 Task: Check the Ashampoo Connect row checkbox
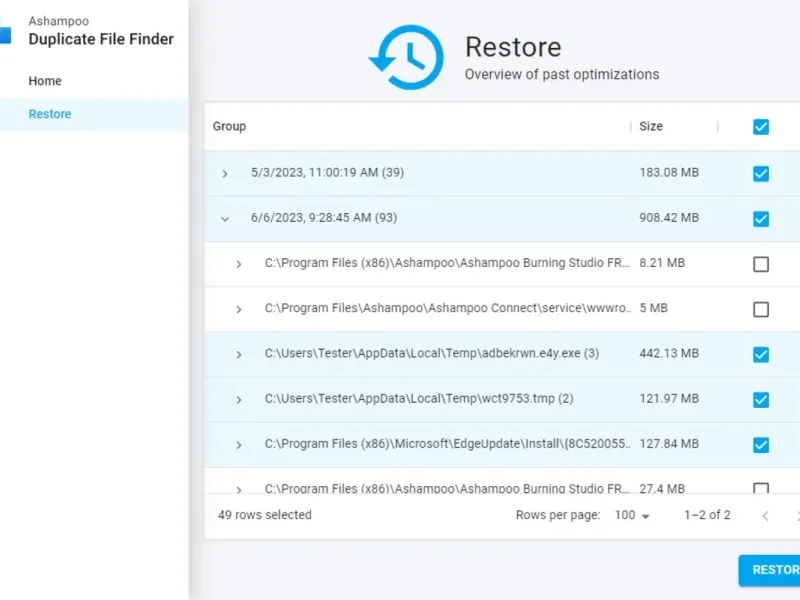point(761,309)
